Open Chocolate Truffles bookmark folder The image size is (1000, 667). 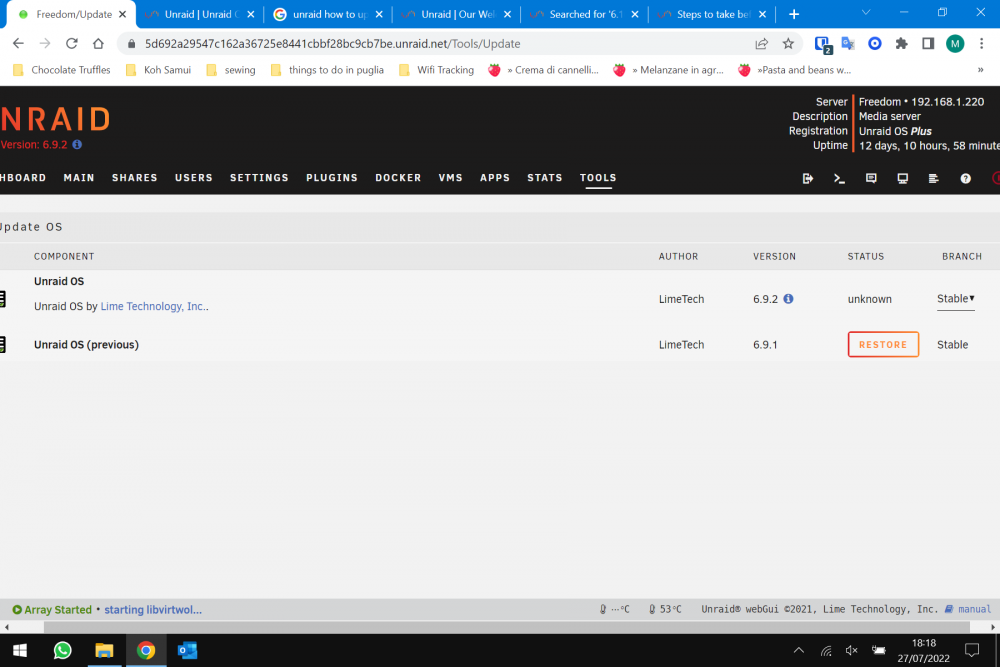62,70
